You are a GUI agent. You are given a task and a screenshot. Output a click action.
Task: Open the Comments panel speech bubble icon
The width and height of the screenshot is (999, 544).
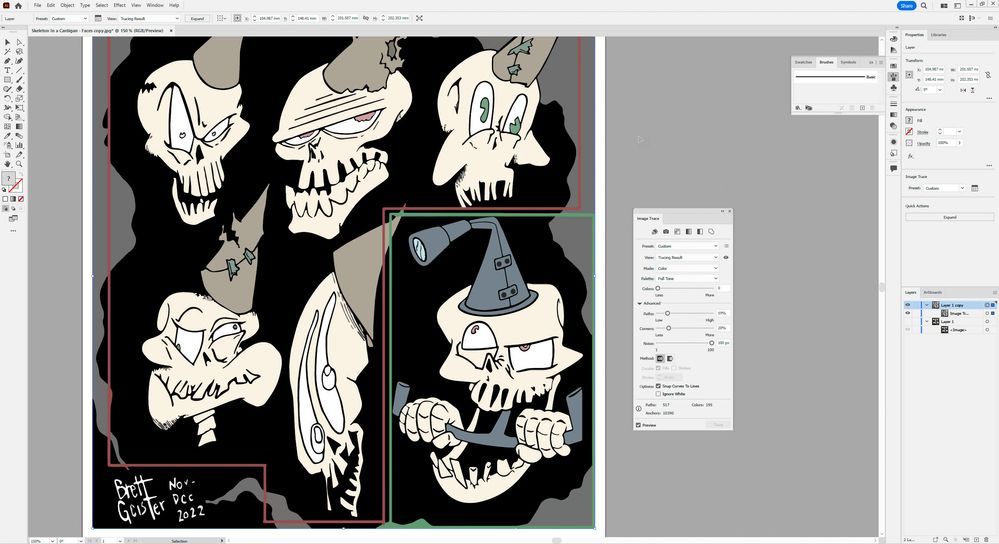coord(893,168)
